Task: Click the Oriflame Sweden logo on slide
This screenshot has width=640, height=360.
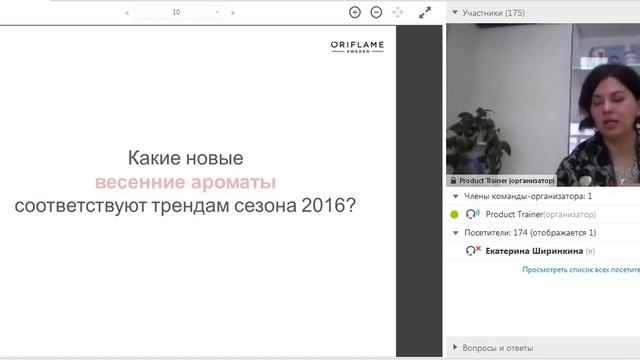Action: [357, 47]
